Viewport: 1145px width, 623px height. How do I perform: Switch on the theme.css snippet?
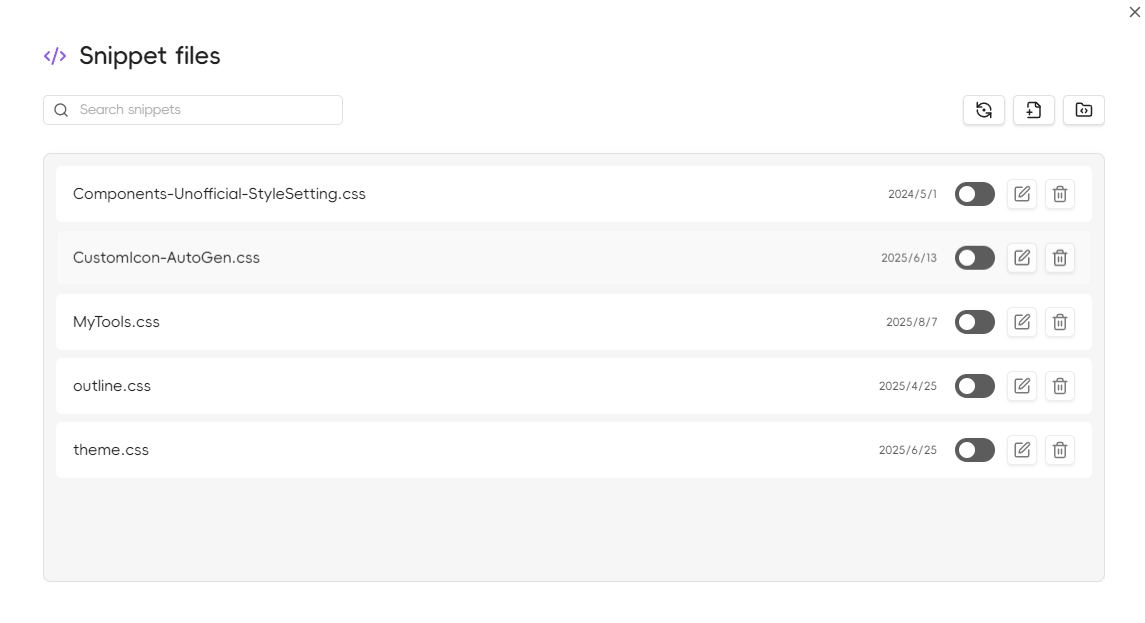click(x=975, y=450)
